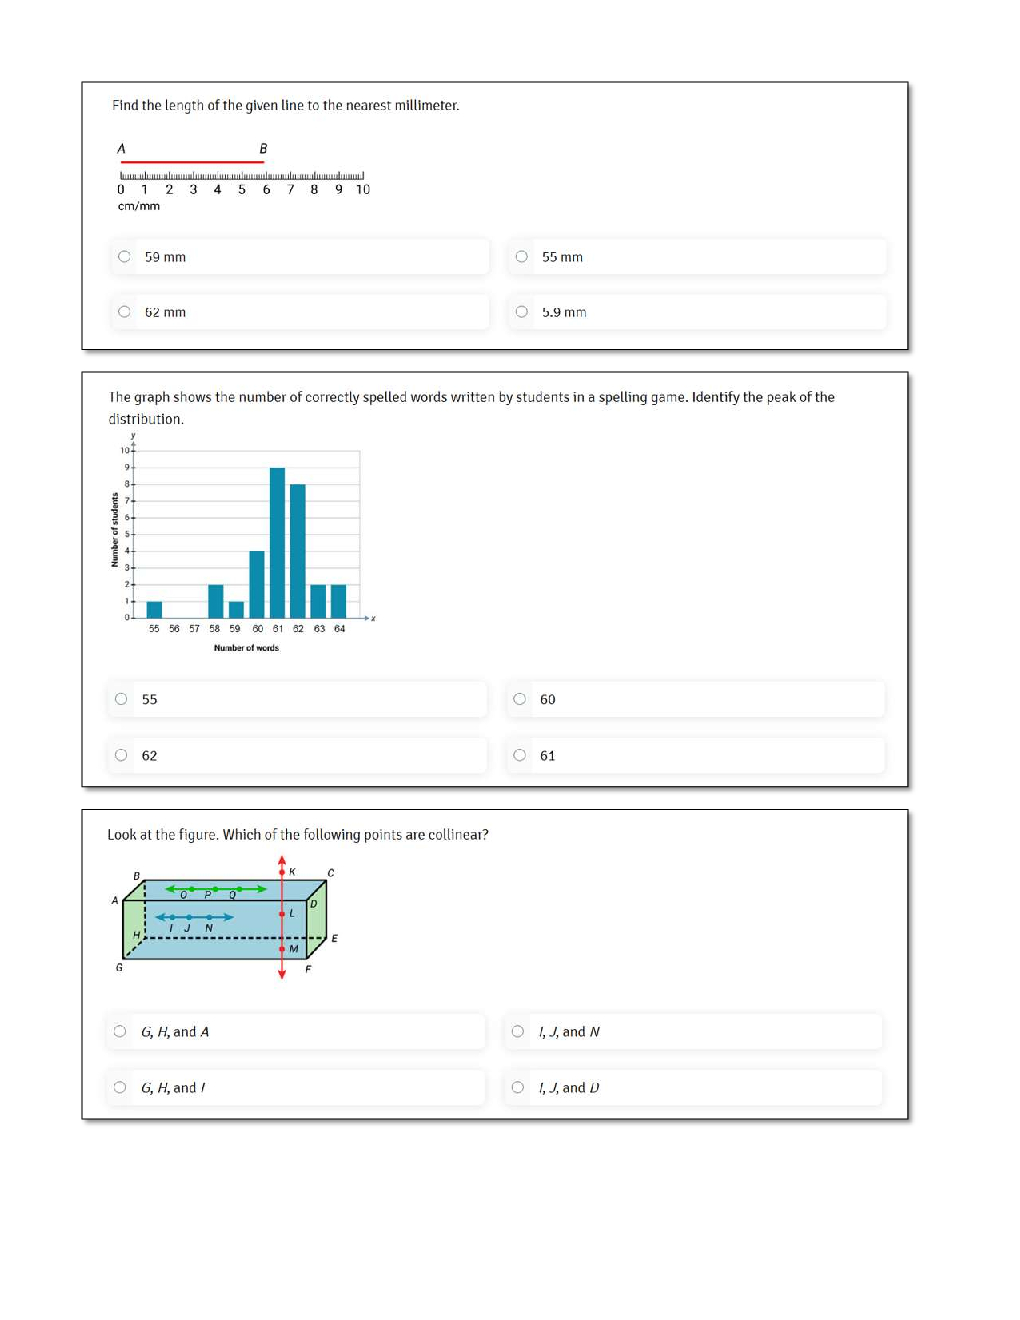This screenshot has height=1320, width=1020.
Task: Select the 59 mm answer option
Action: (124, 257)
